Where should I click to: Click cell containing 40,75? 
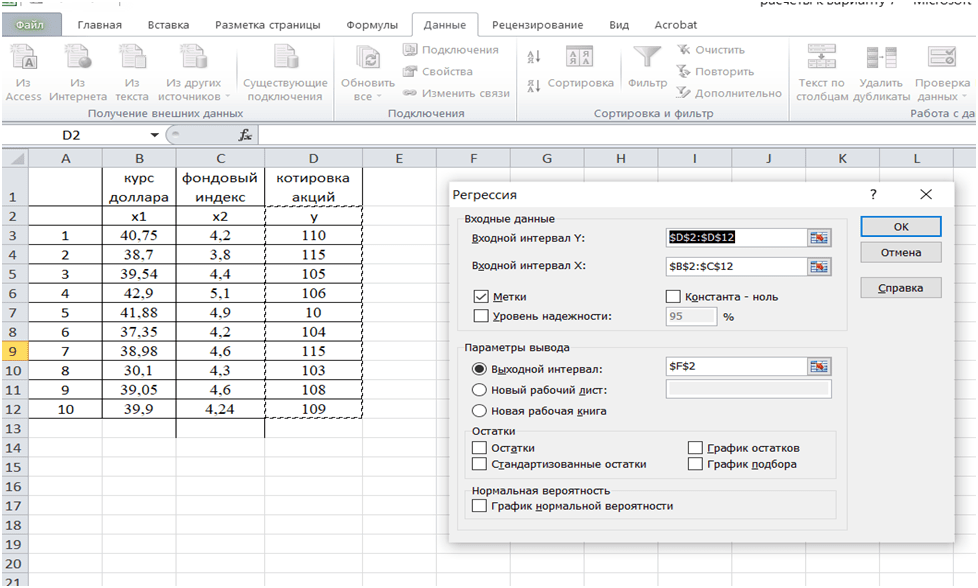point(139,235)
